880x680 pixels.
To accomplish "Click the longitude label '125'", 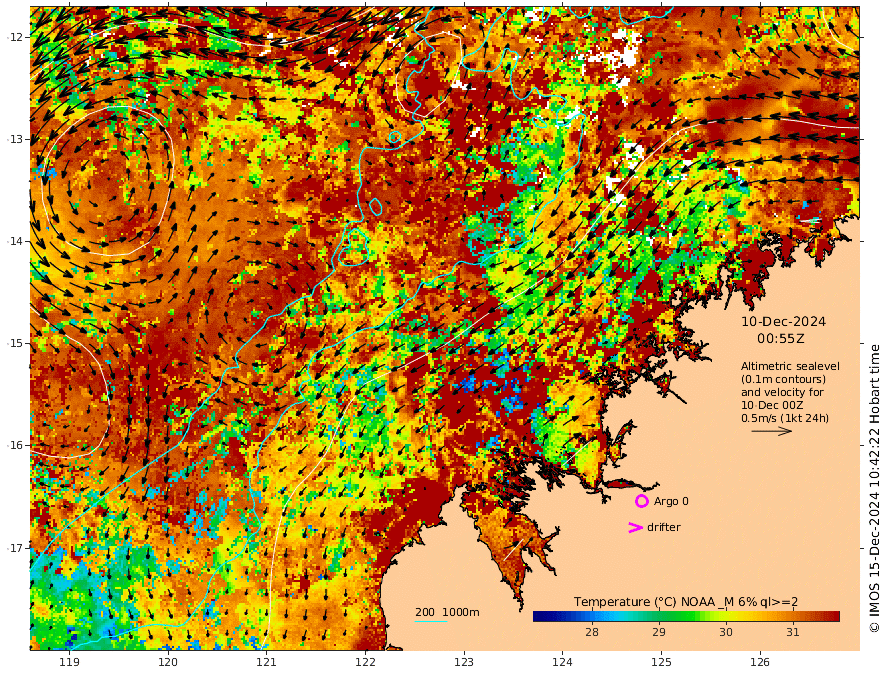I will coord(661,663).
